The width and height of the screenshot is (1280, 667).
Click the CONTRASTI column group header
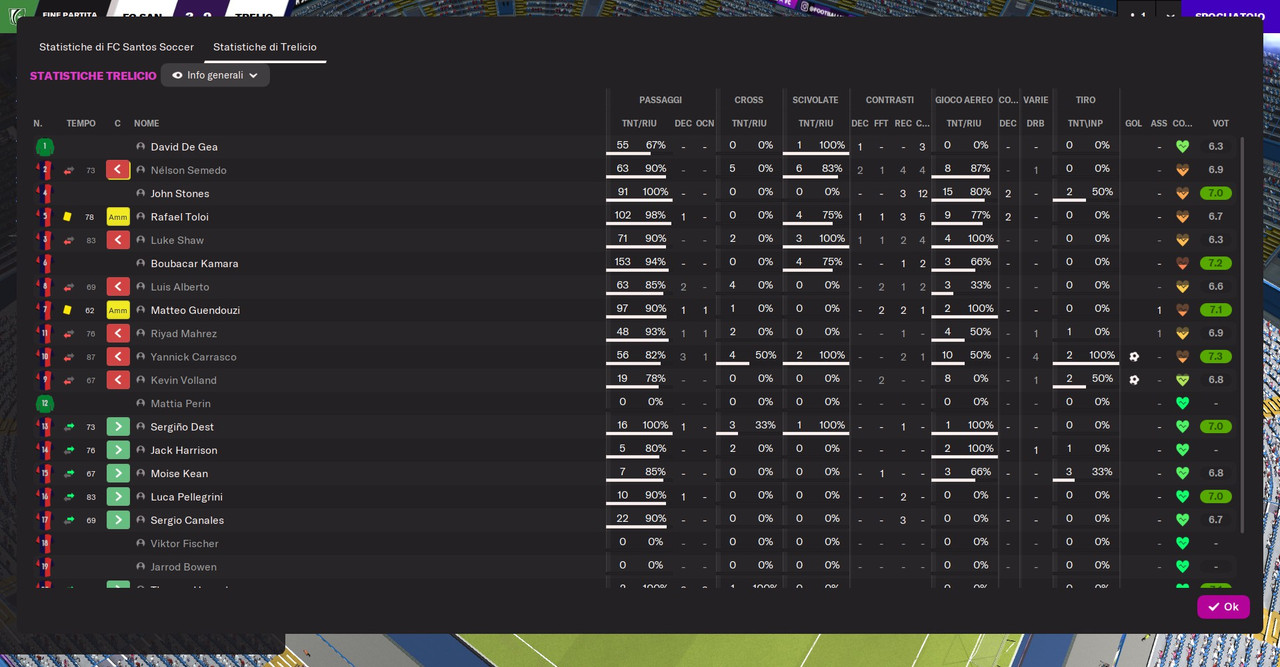(x=890, y=100)
